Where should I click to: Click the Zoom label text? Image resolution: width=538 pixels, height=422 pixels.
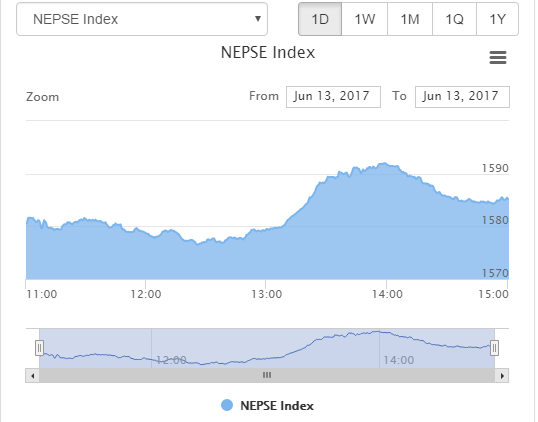click(43, 97)
